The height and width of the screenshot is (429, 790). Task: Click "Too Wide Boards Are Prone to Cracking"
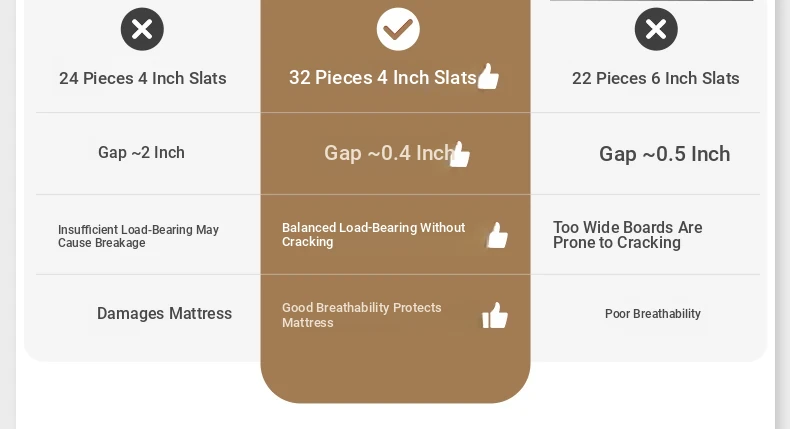point(627,235)
